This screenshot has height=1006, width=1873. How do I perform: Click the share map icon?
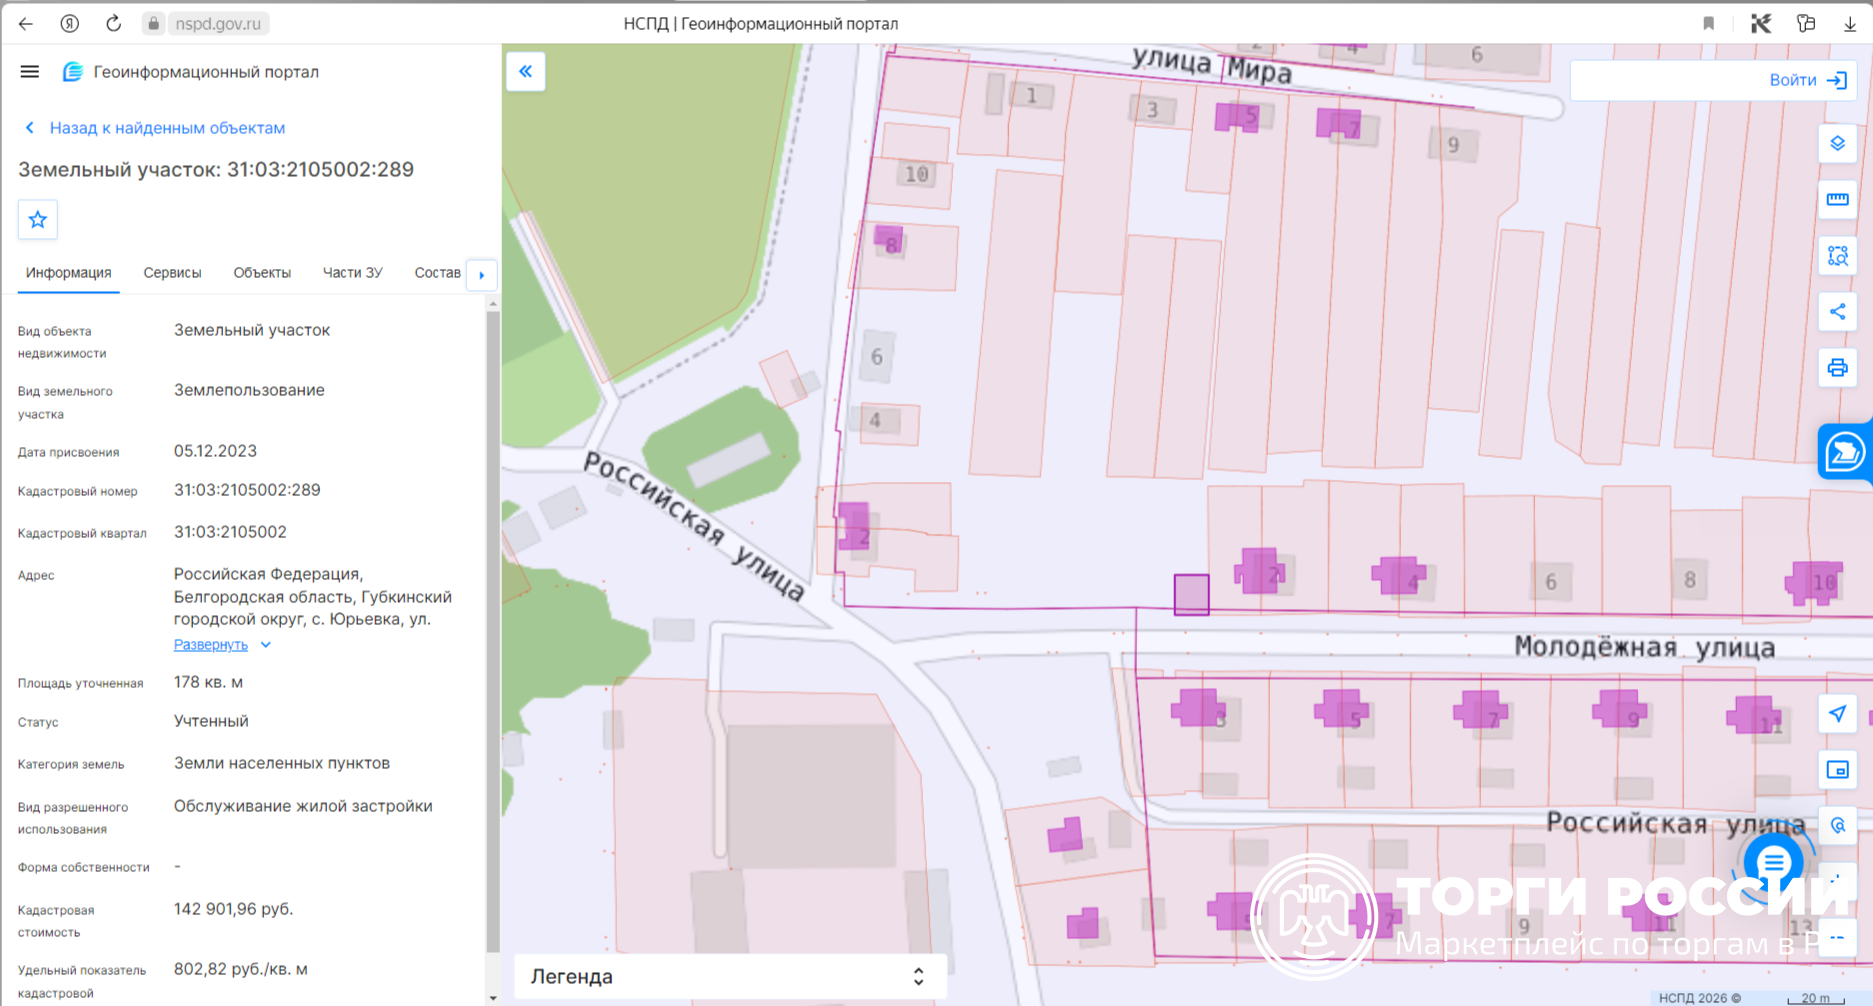click(1837, 312)
